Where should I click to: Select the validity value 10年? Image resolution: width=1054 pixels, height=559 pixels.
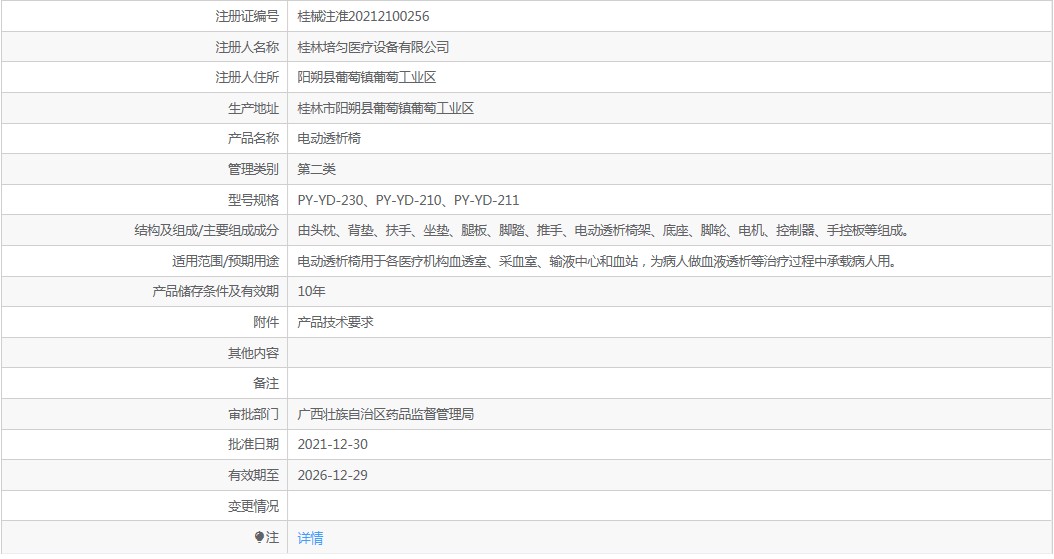pos(311,292)
